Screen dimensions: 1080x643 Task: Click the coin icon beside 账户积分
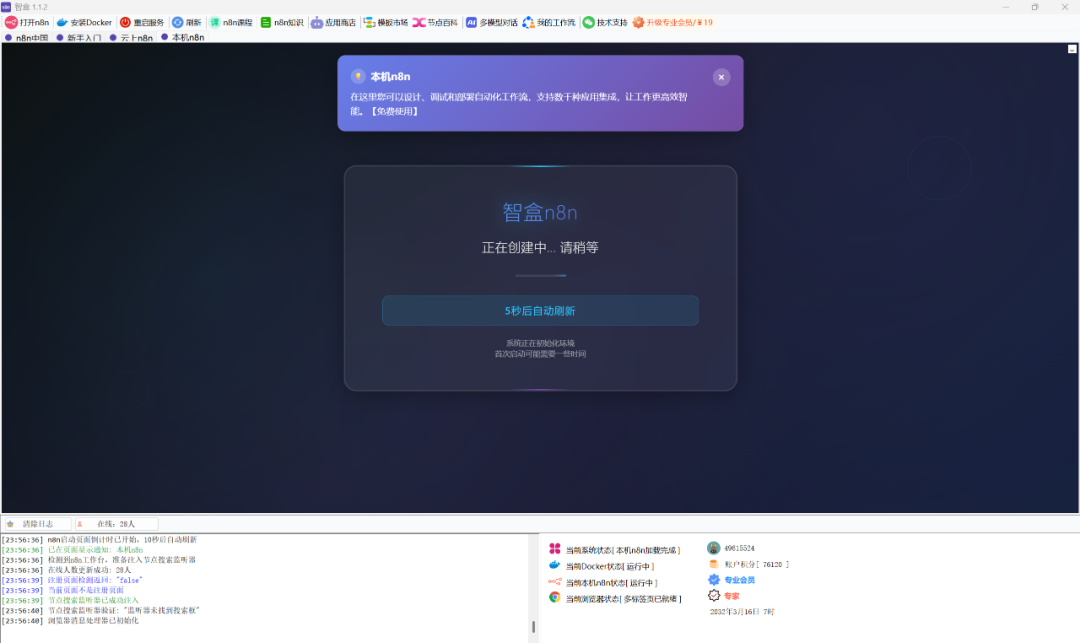714,564
